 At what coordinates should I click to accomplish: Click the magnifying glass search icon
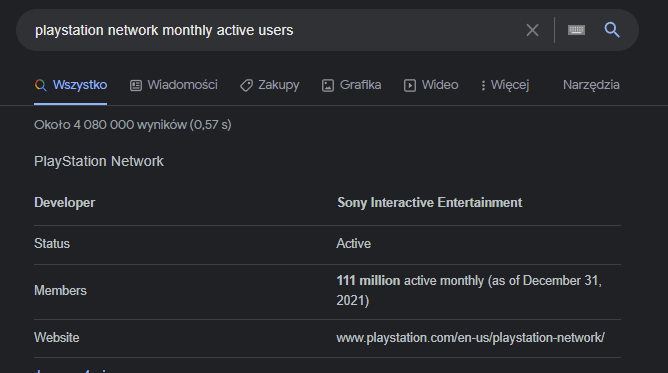[x=612, y=30]
